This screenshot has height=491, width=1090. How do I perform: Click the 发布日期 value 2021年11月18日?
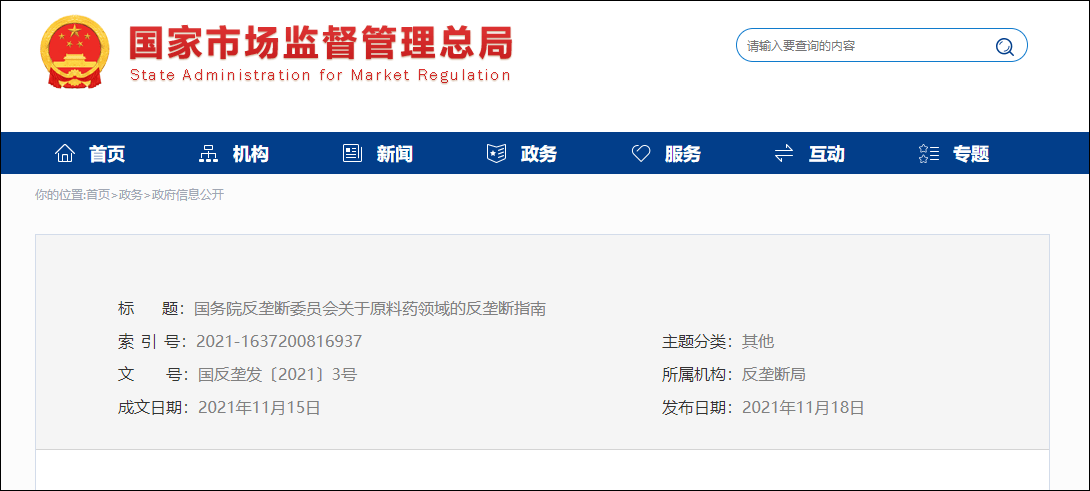click(803, 408)
